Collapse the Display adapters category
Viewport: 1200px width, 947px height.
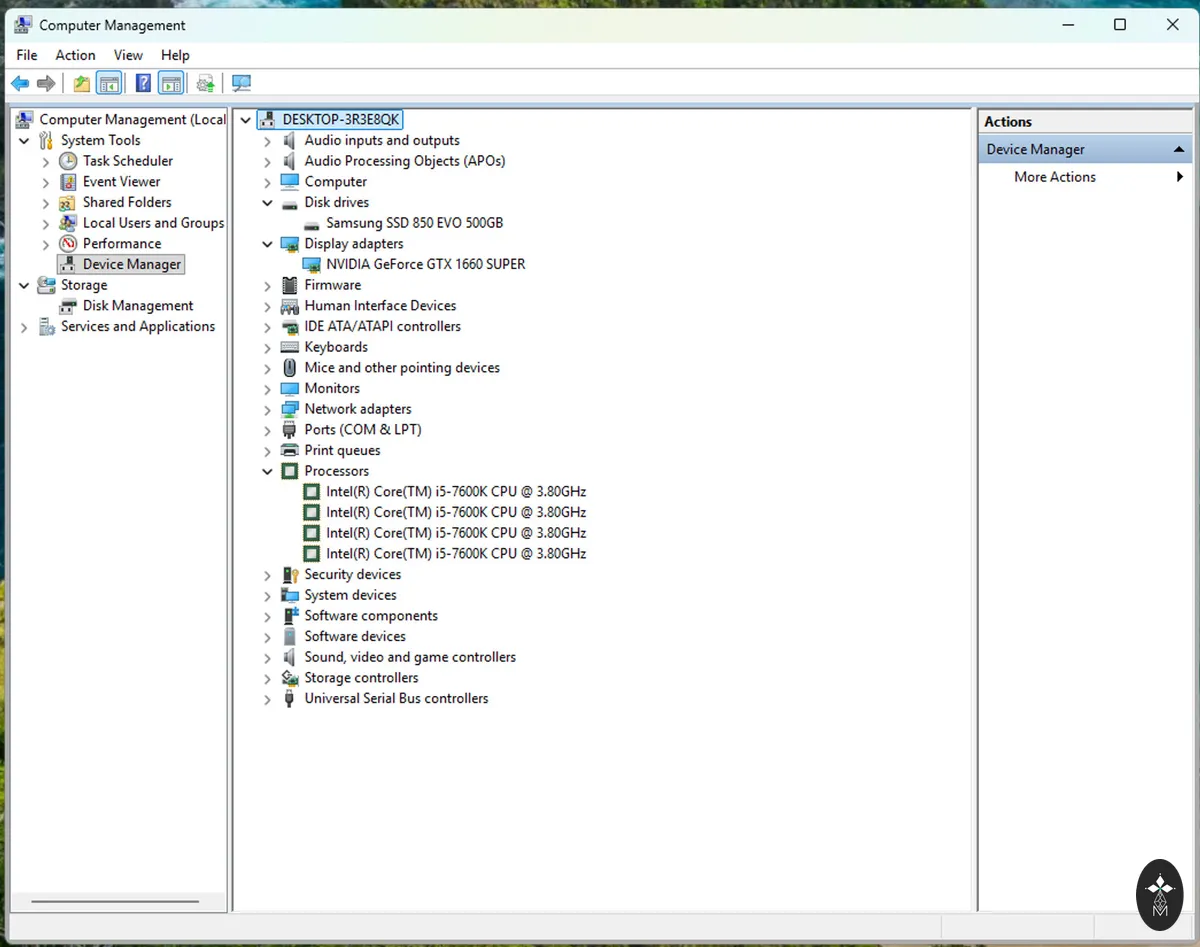pyautogui.click(x=267, y=244)
